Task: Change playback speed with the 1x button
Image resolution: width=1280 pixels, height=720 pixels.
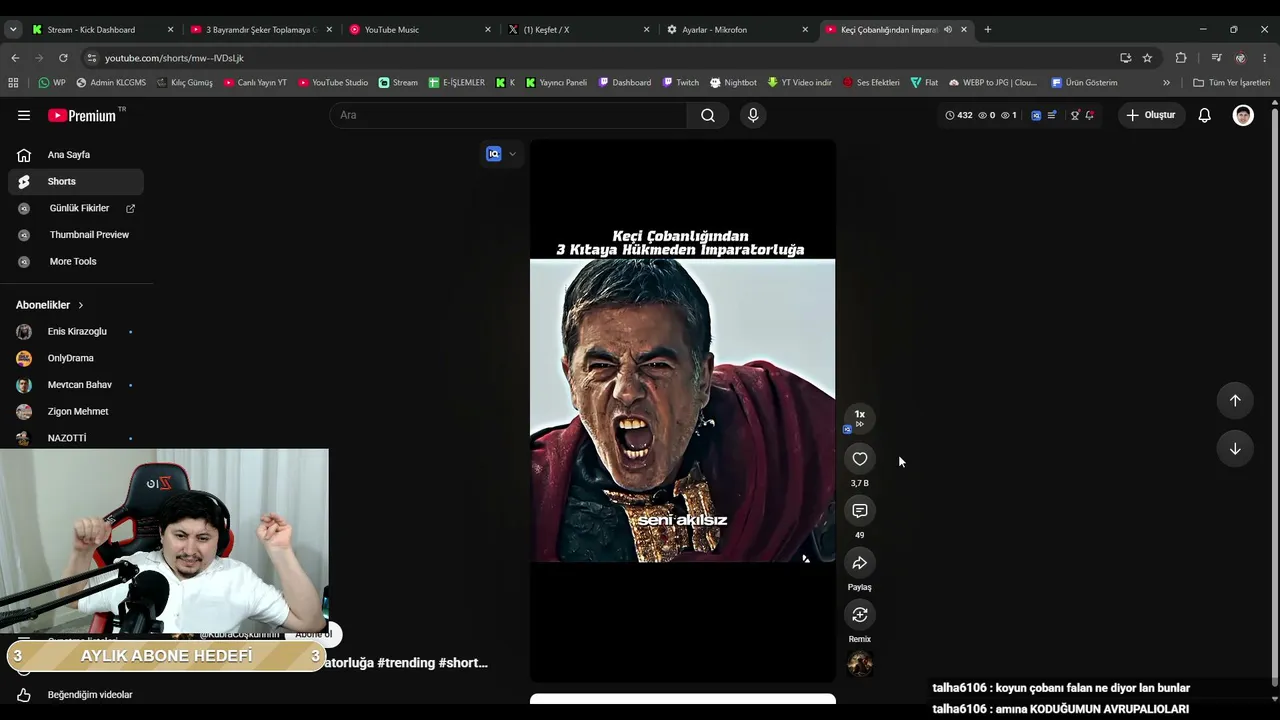Action: point(859,417)
